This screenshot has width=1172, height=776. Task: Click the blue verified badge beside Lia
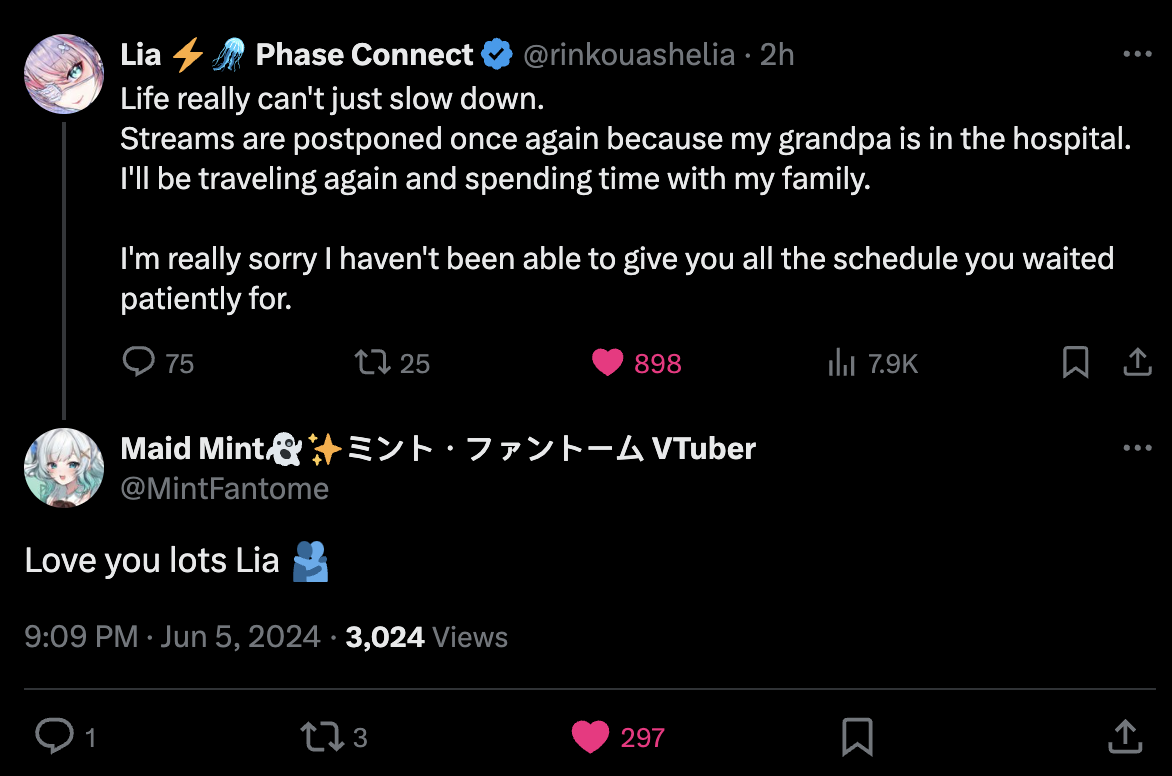(x=497, y=55)
